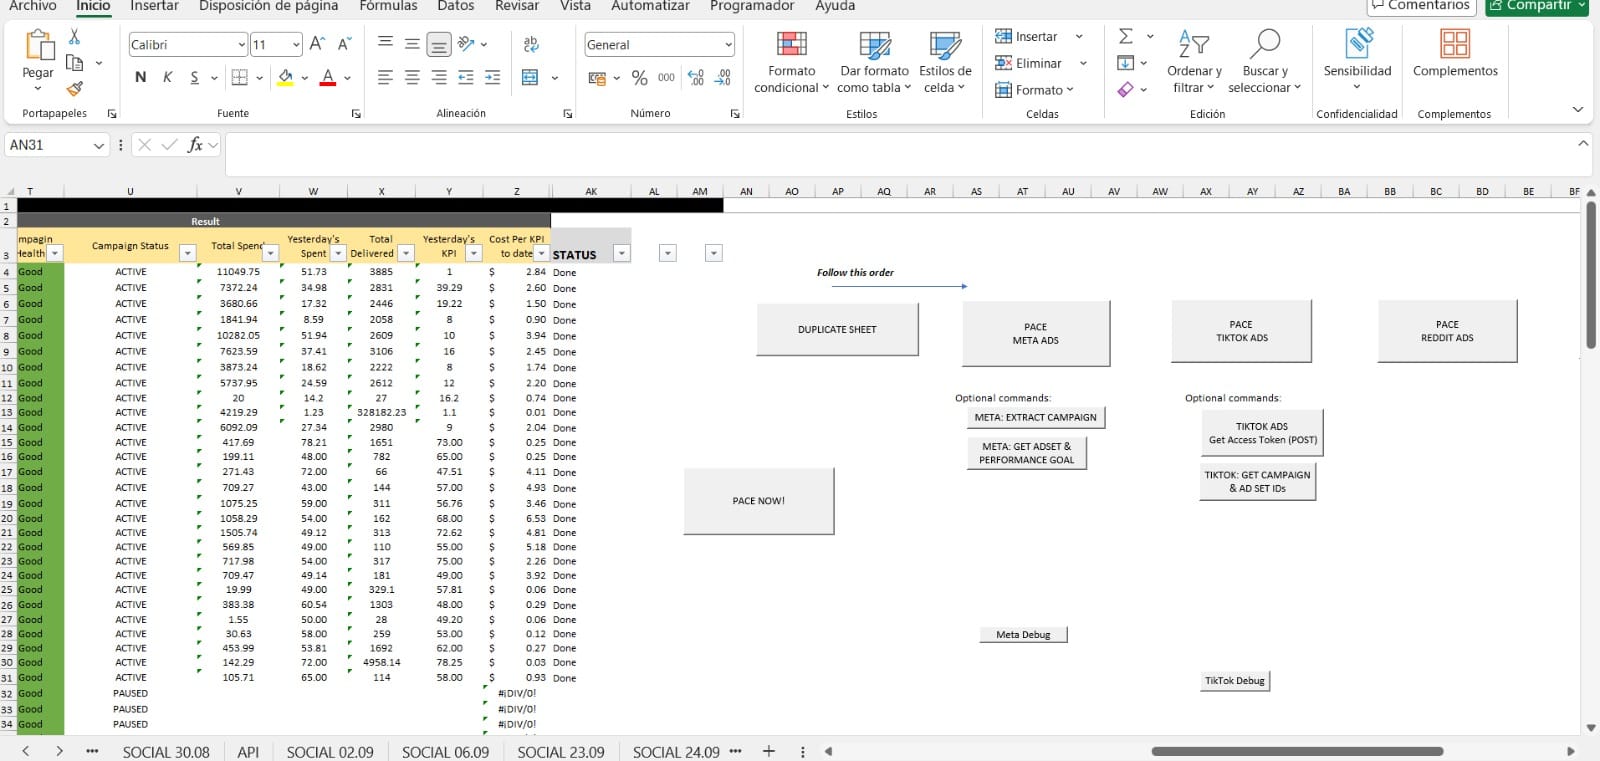Open Formato condicional menu
The height and width of the screenshot is (761, 1600).
(x=792, y=62)
